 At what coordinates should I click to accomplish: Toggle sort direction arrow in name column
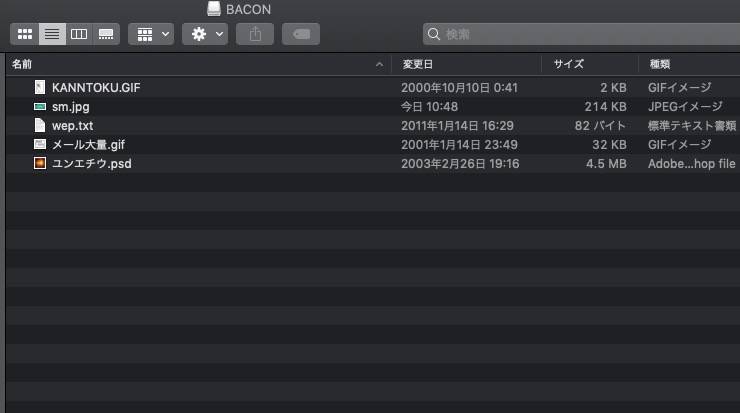tap(379, 65)
